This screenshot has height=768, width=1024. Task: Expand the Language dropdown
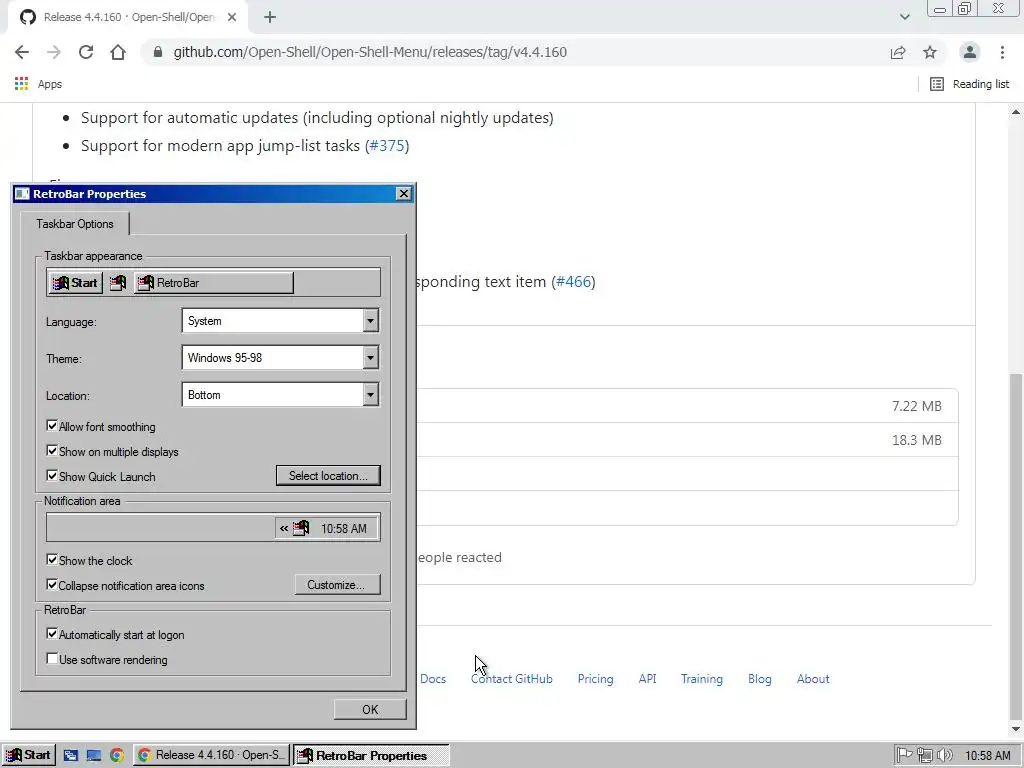370,321
